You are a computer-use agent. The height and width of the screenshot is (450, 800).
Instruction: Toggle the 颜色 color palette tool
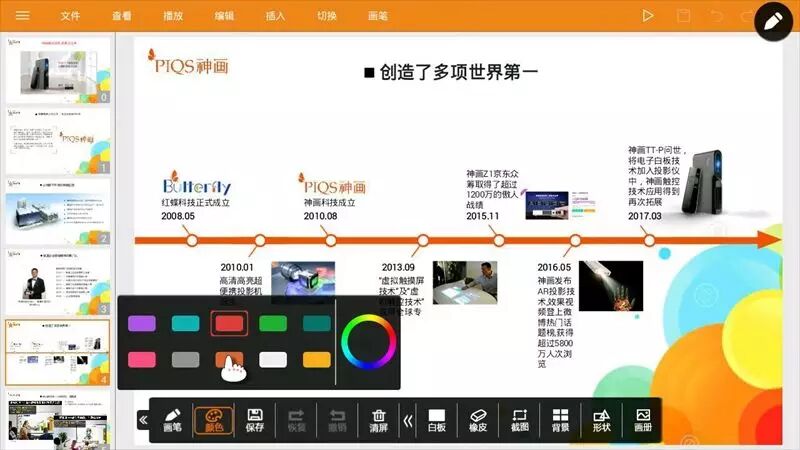coord(214,420)
